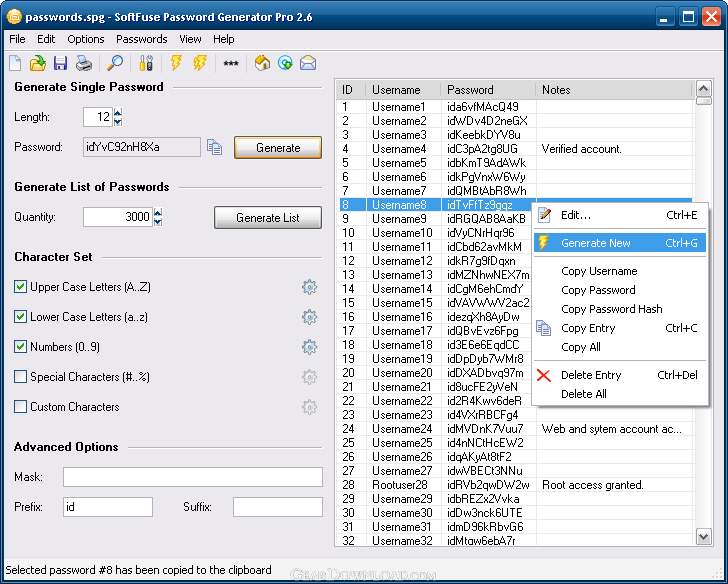728x584 pixels.
Task: Choose Copy Entry from context menu
Action: pyautogui.click(x=620, y=328)
